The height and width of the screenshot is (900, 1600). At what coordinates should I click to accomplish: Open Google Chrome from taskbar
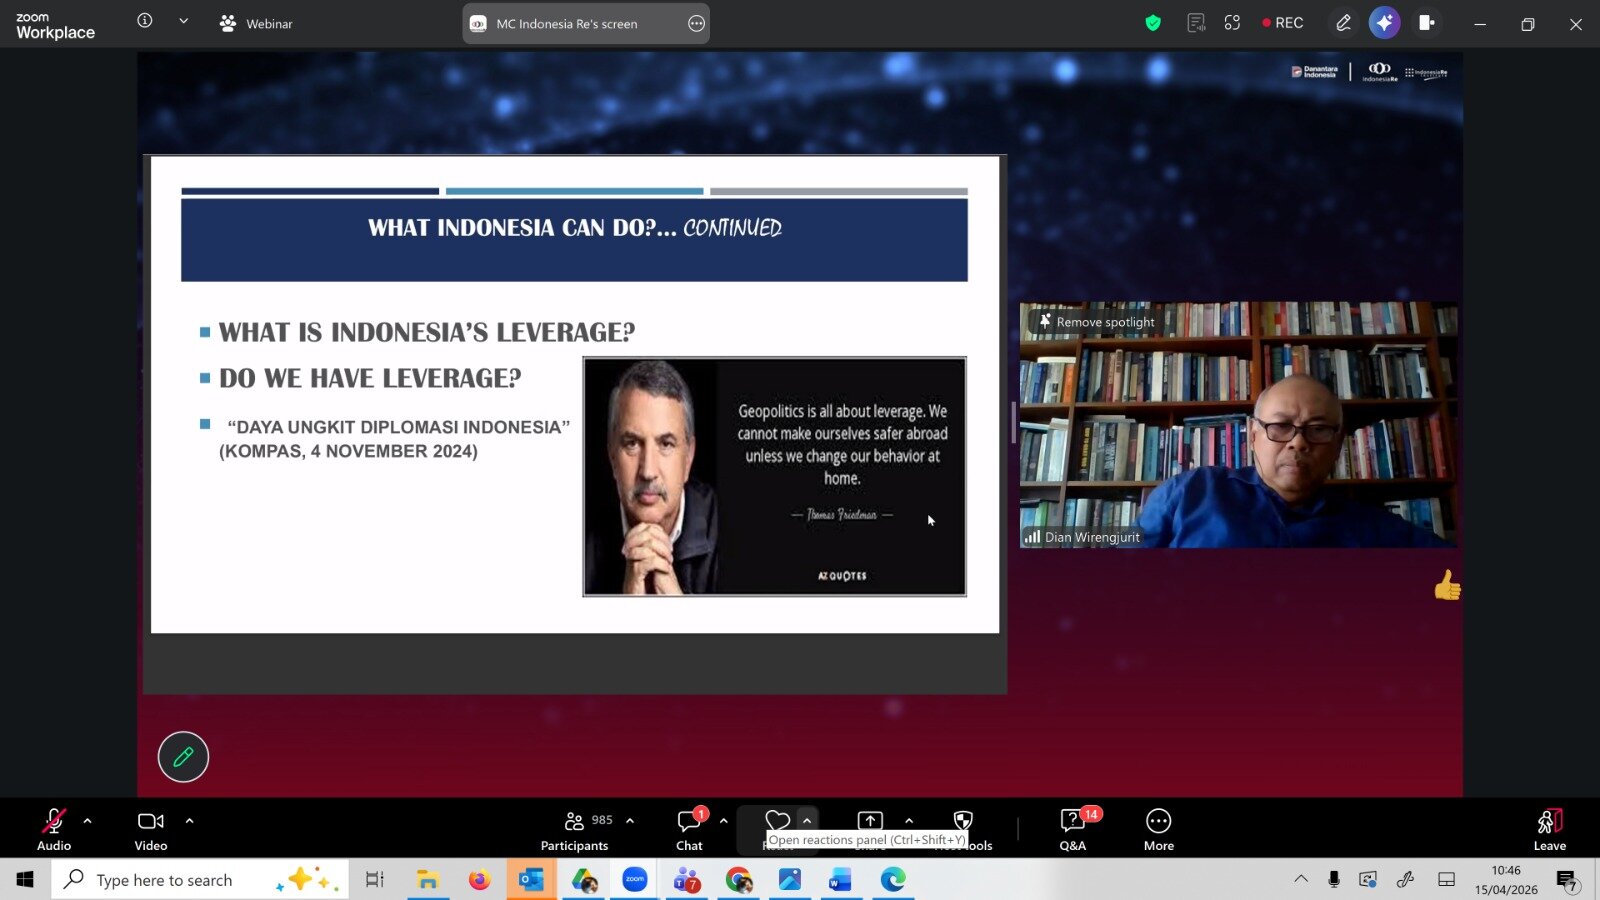point(739,879)
